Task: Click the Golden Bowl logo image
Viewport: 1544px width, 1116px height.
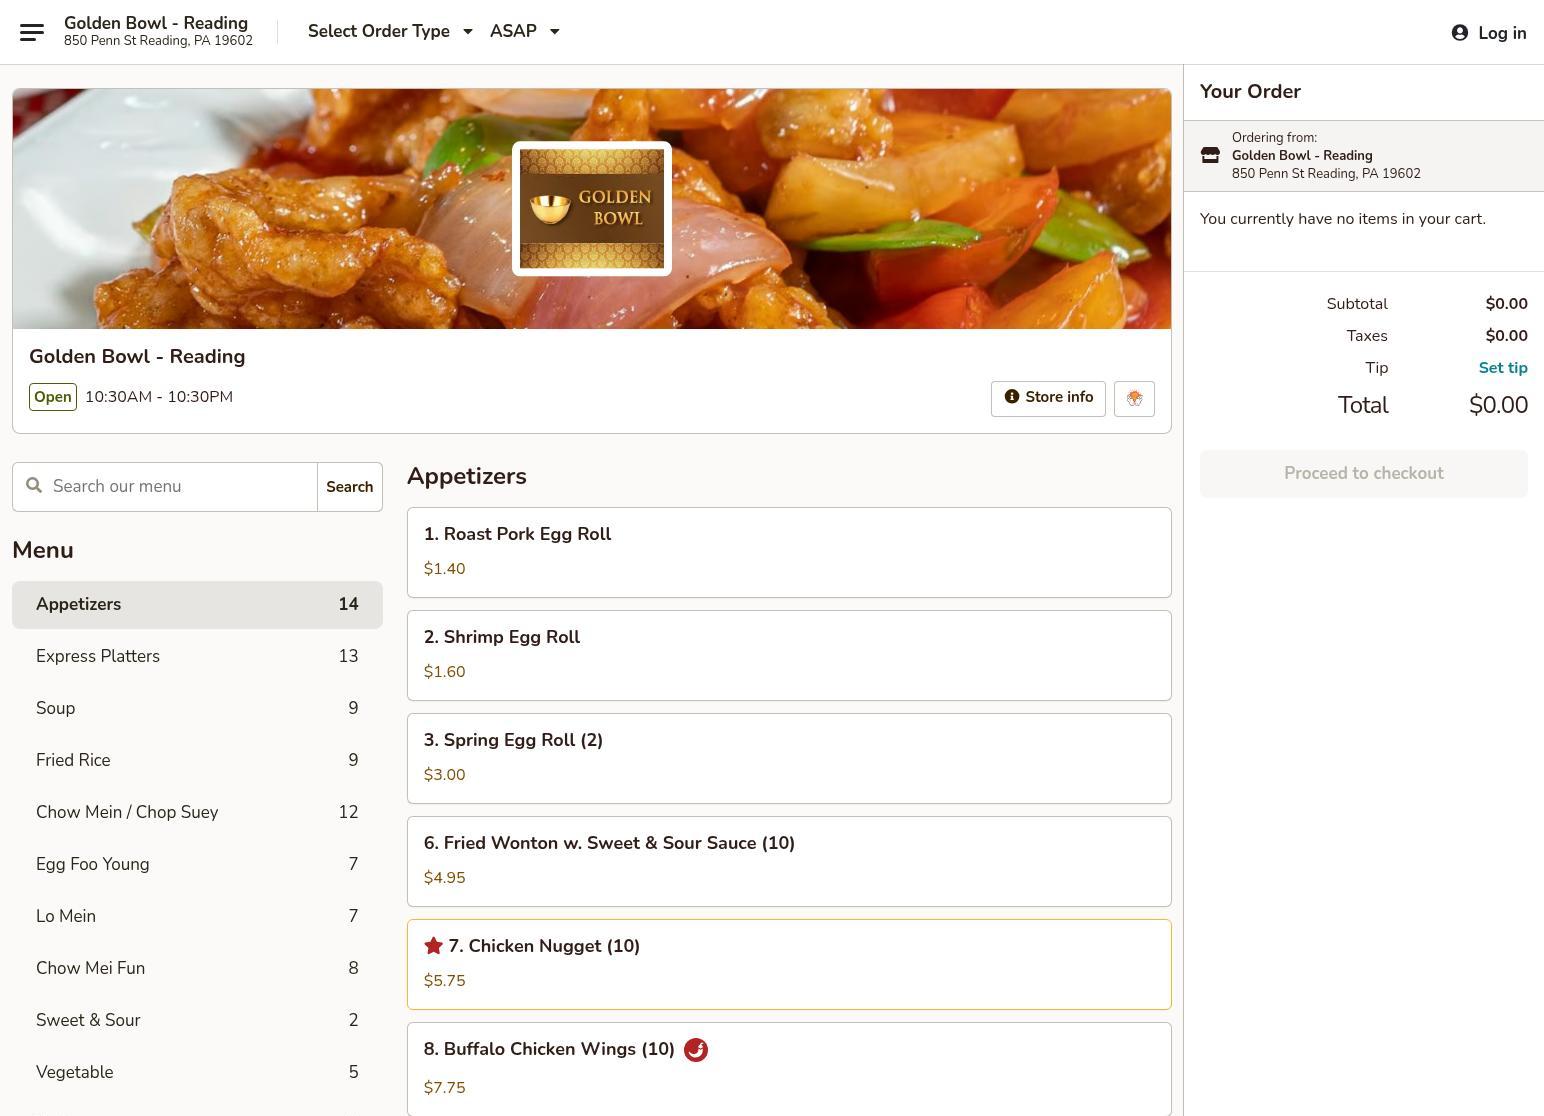Action: coord(592,208)
